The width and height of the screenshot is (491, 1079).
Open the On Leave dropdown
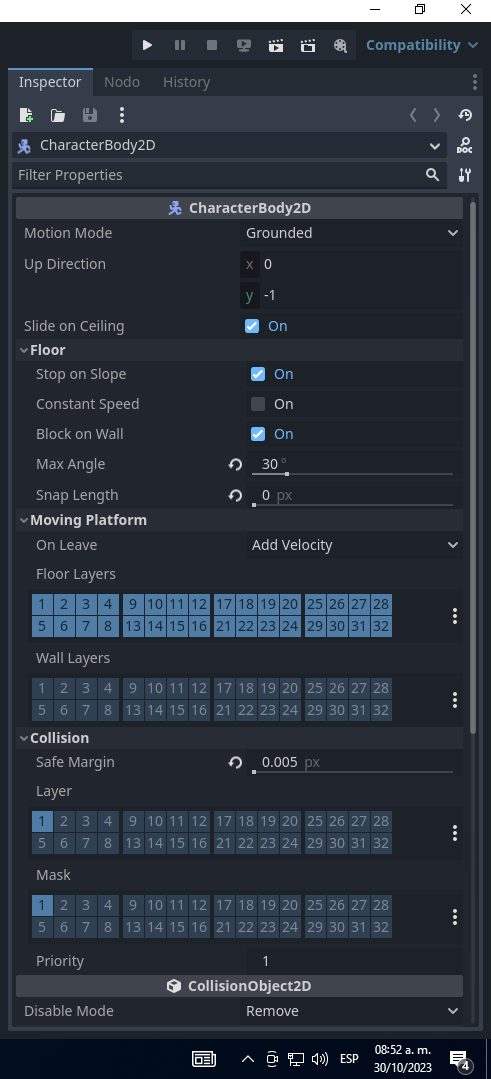[354, 545]
